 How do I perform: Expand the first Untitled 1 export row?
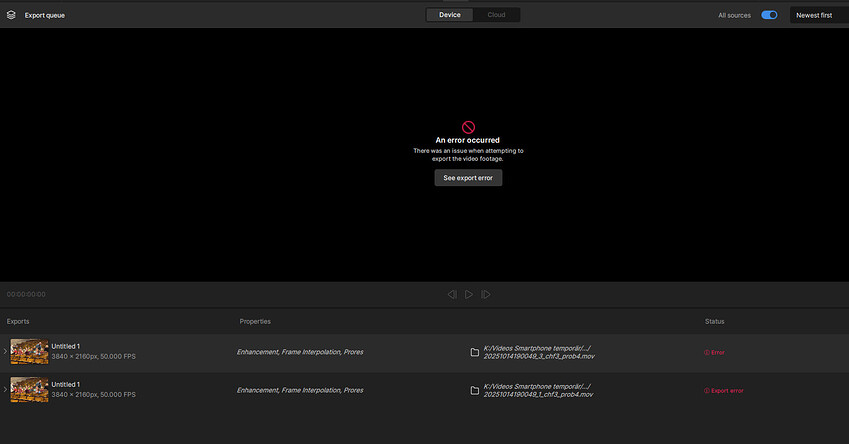5,352
